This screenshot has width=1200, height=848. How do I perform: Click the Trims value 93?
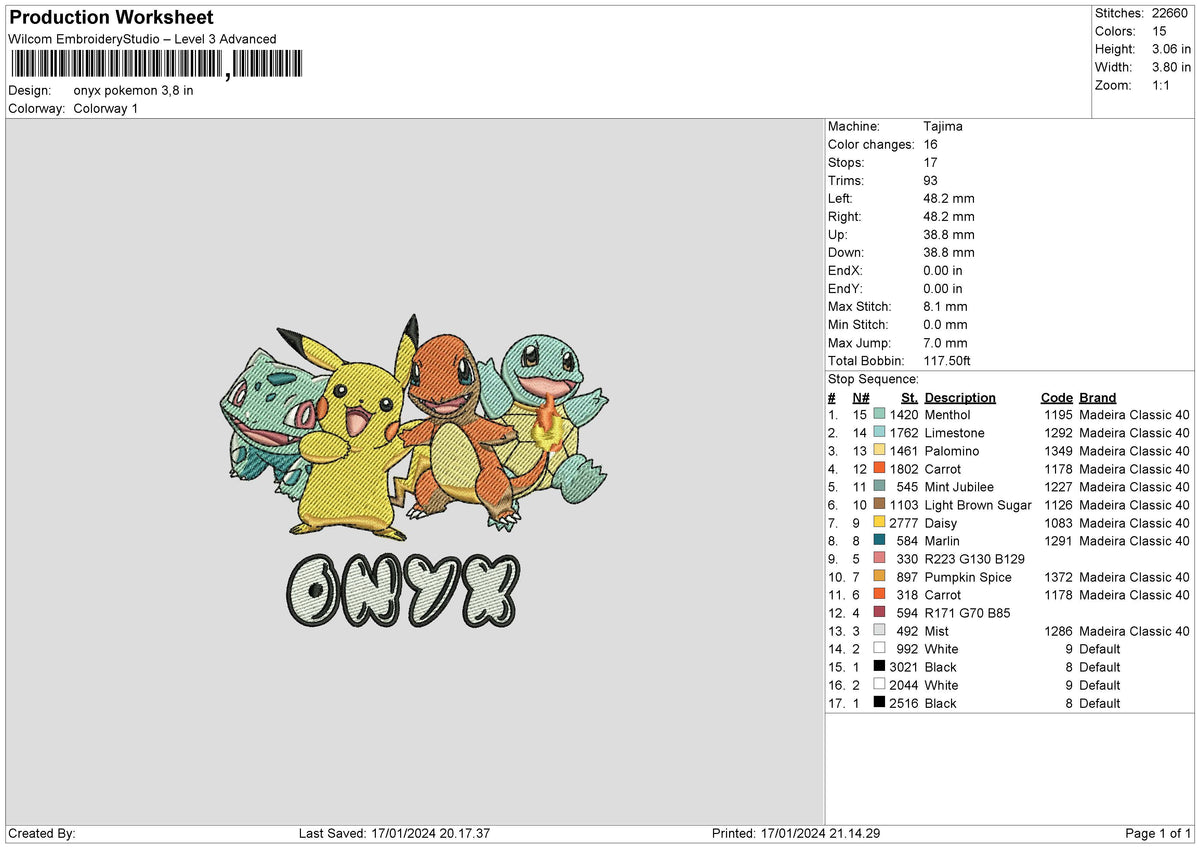tap(931, 181)
